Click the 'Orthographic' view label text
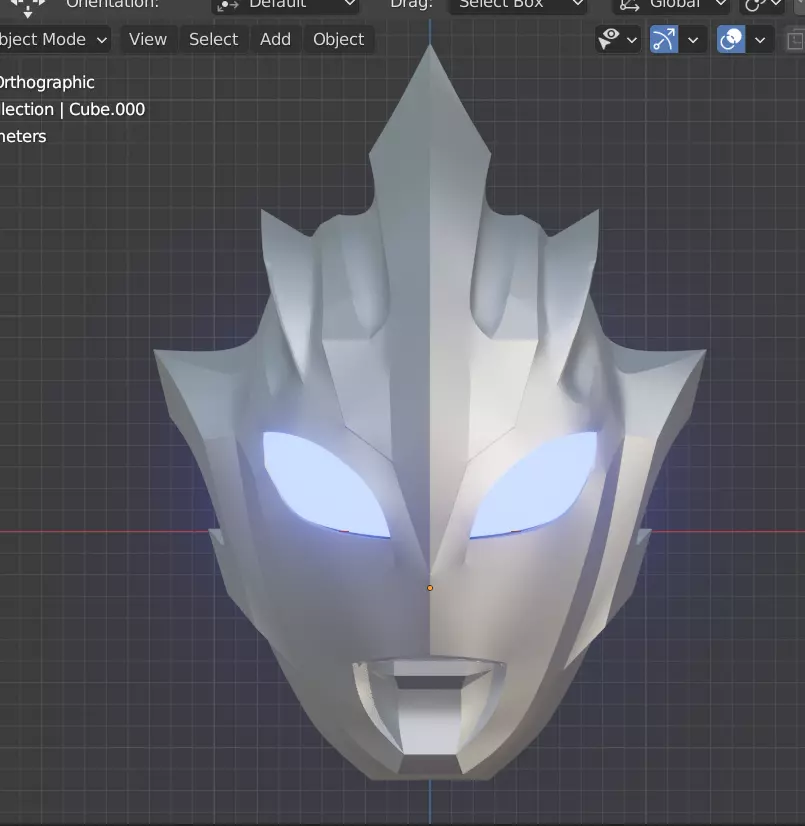Viewport: 805px width, 826px height. (x=47, y=83)
